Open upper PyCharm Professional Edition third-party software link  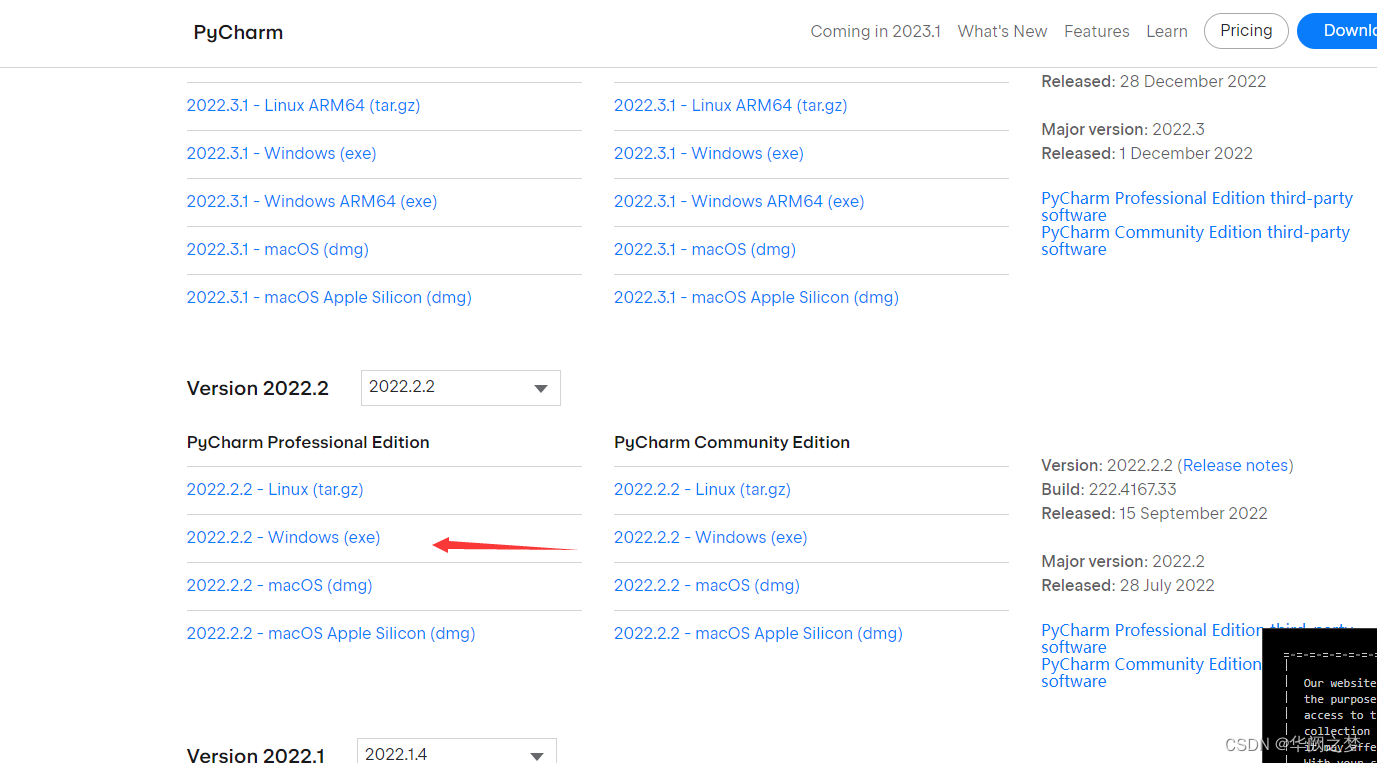click(1197, 206)
